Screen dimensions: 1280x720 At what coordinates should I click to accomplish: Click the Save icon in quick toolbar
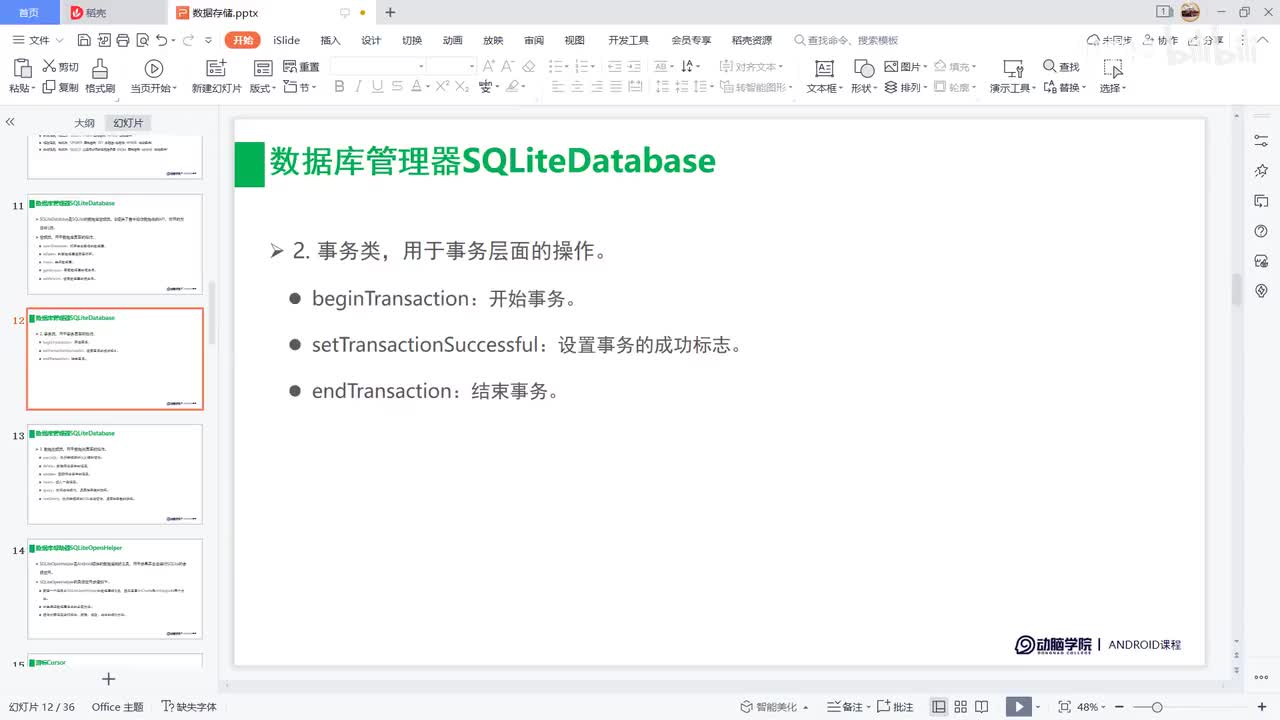pyautogui.click(x=84, y=40)
